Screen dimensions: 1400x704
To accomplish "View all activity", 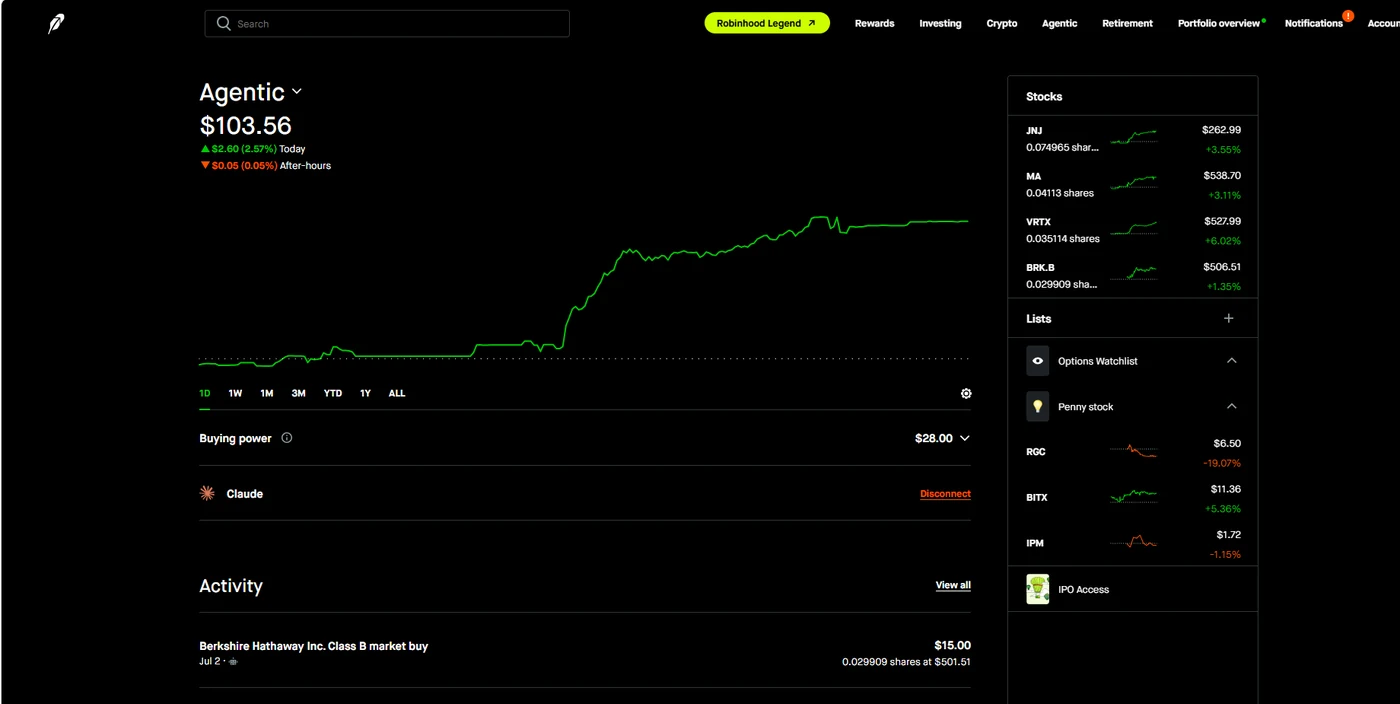I will point(953,585).
